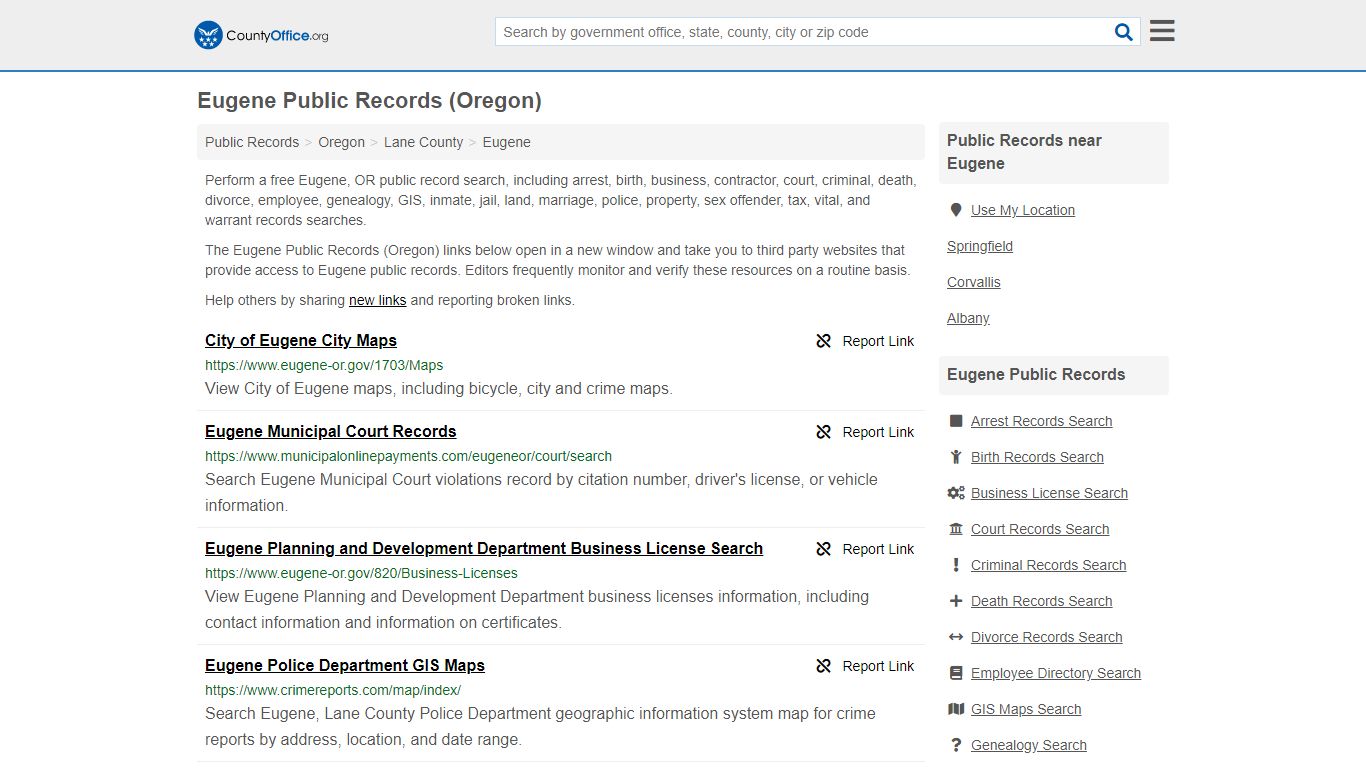This screenshot has width=1366, height=768.
Task: Open City of Eugene City Maps title
Action: [301, 340]
